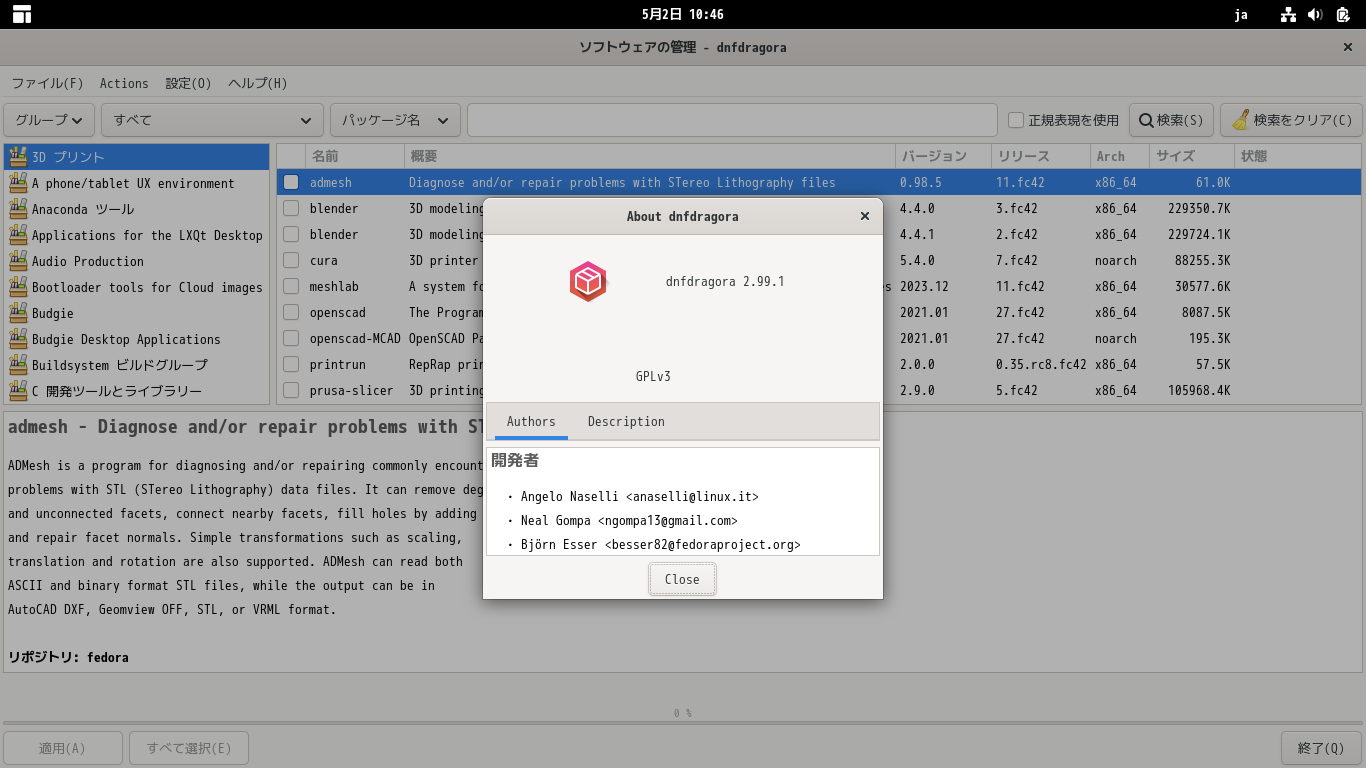Tick the cura package checkbox

pyautogui.click(x=291, y=260)
